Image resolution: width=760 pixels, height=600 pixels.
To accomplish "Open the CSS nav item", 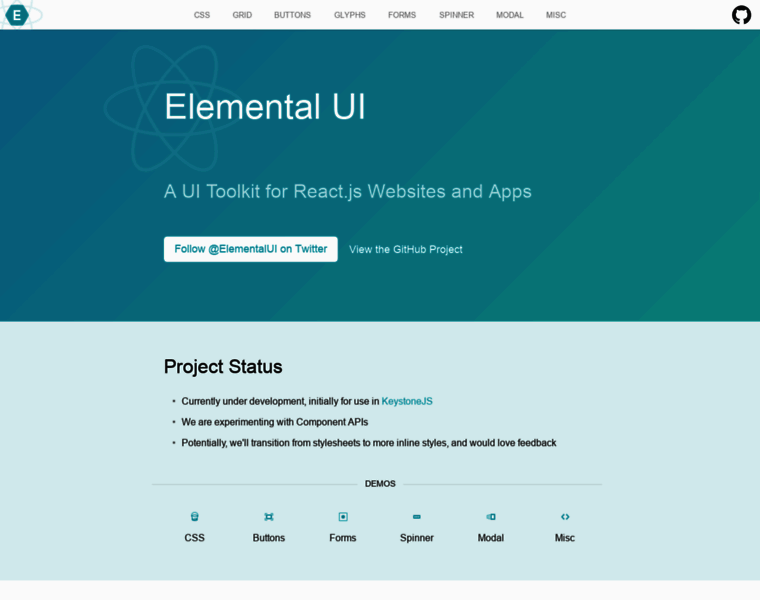I will click(x=202, y=15).
